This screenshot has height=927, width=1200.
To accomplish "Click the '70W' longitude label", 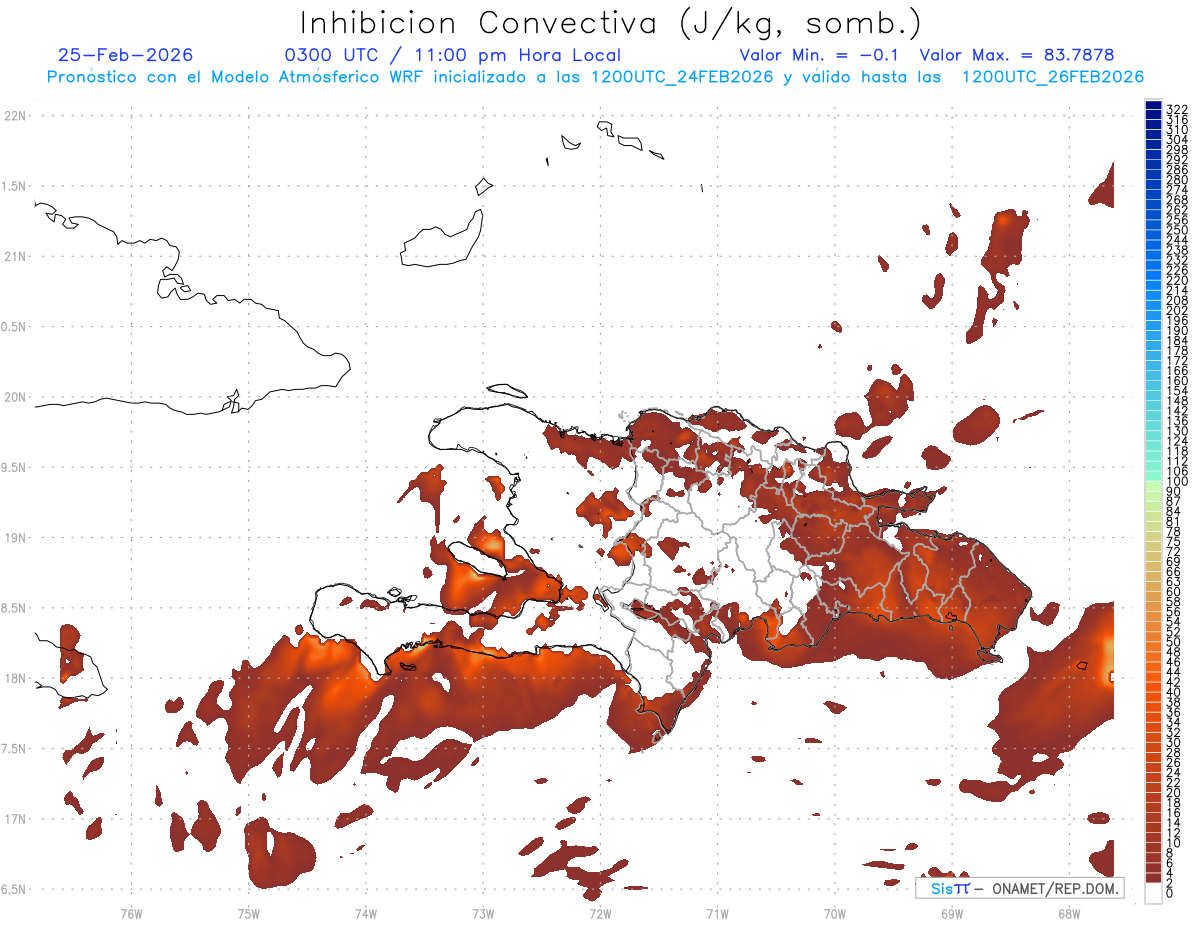I will pyautogui.click(x=834, y=913).
